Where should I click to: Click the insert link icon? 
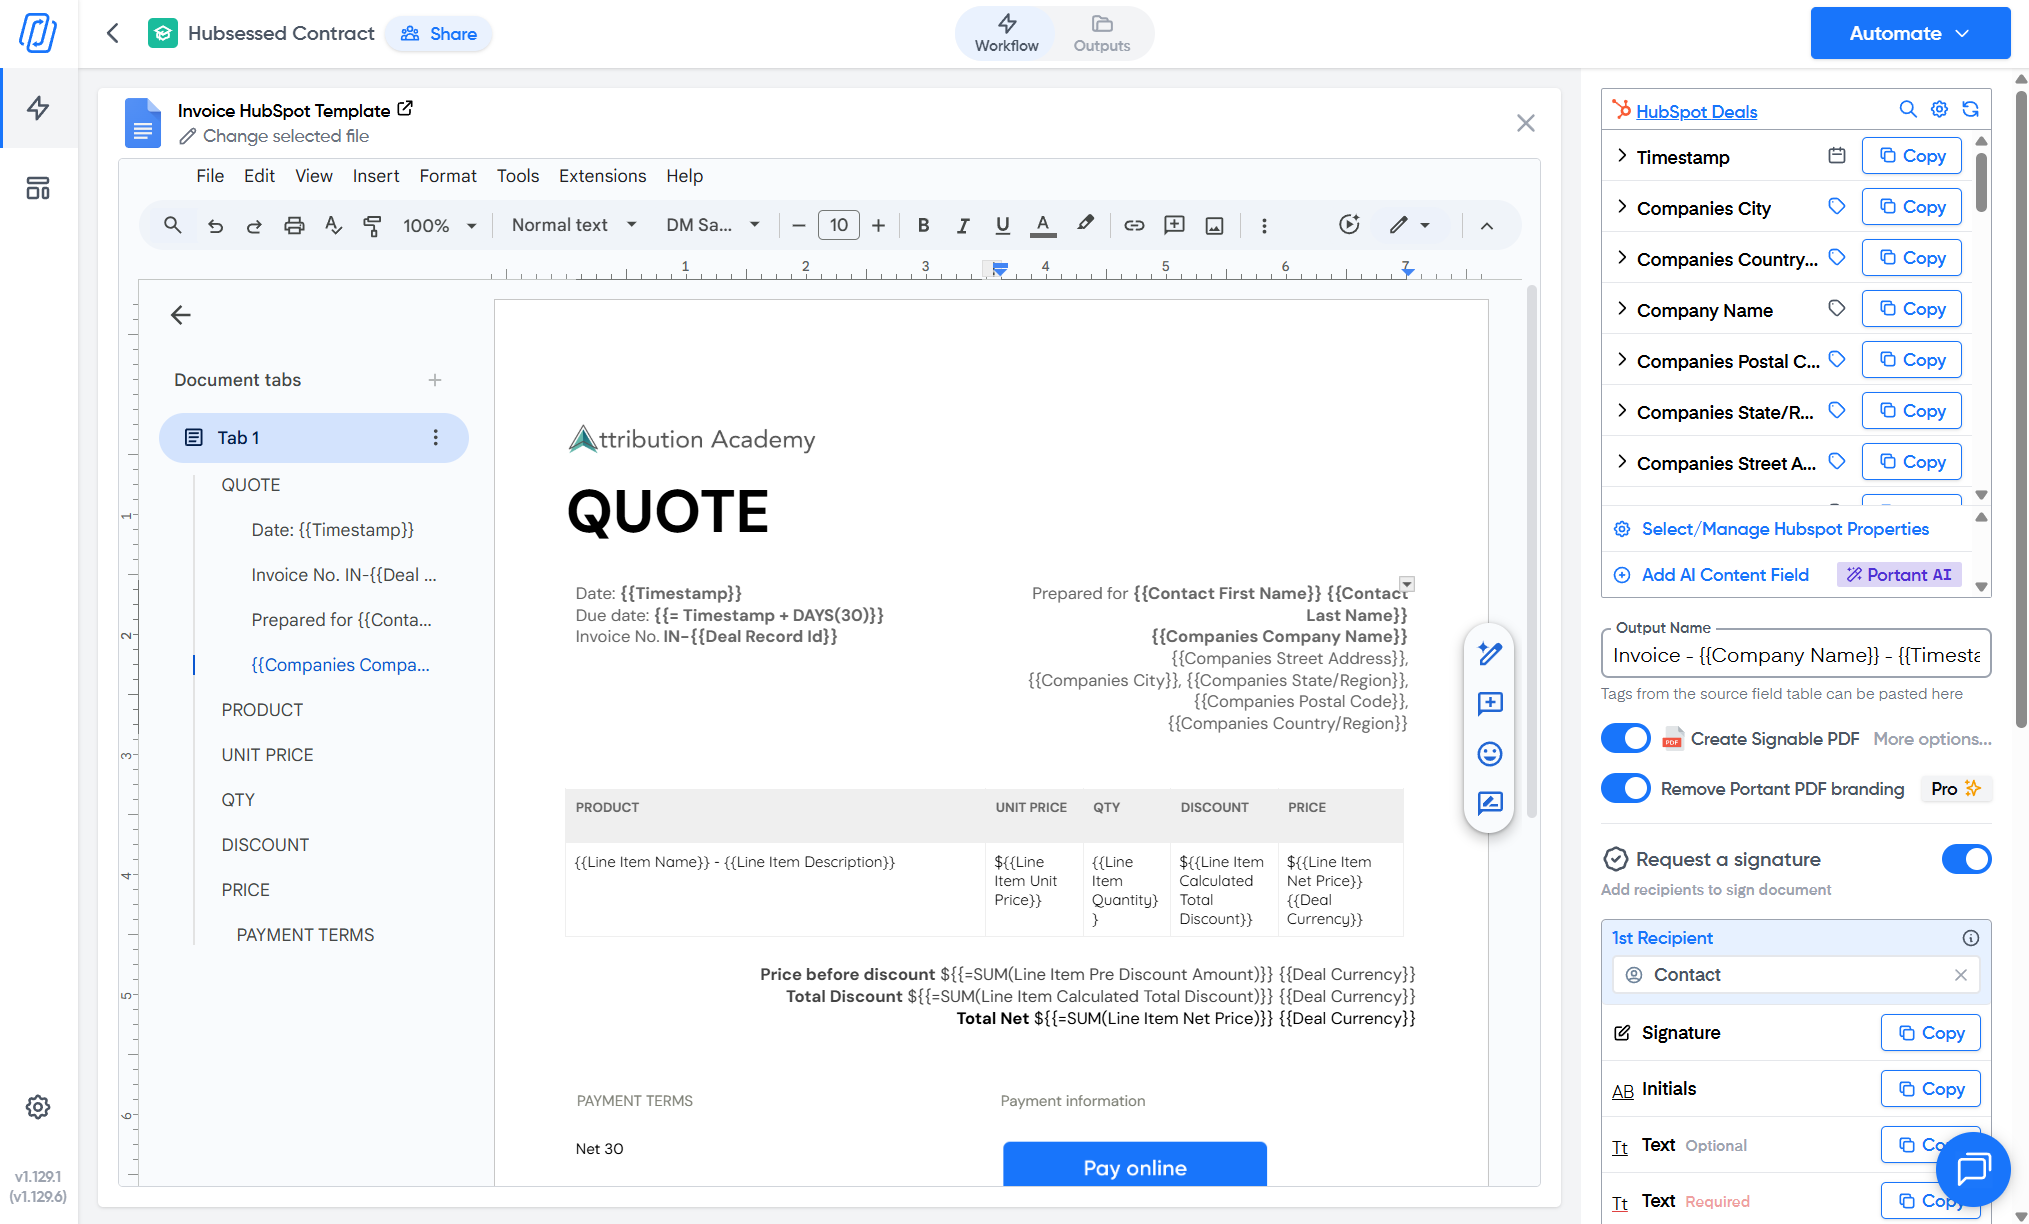[1133, 226]
